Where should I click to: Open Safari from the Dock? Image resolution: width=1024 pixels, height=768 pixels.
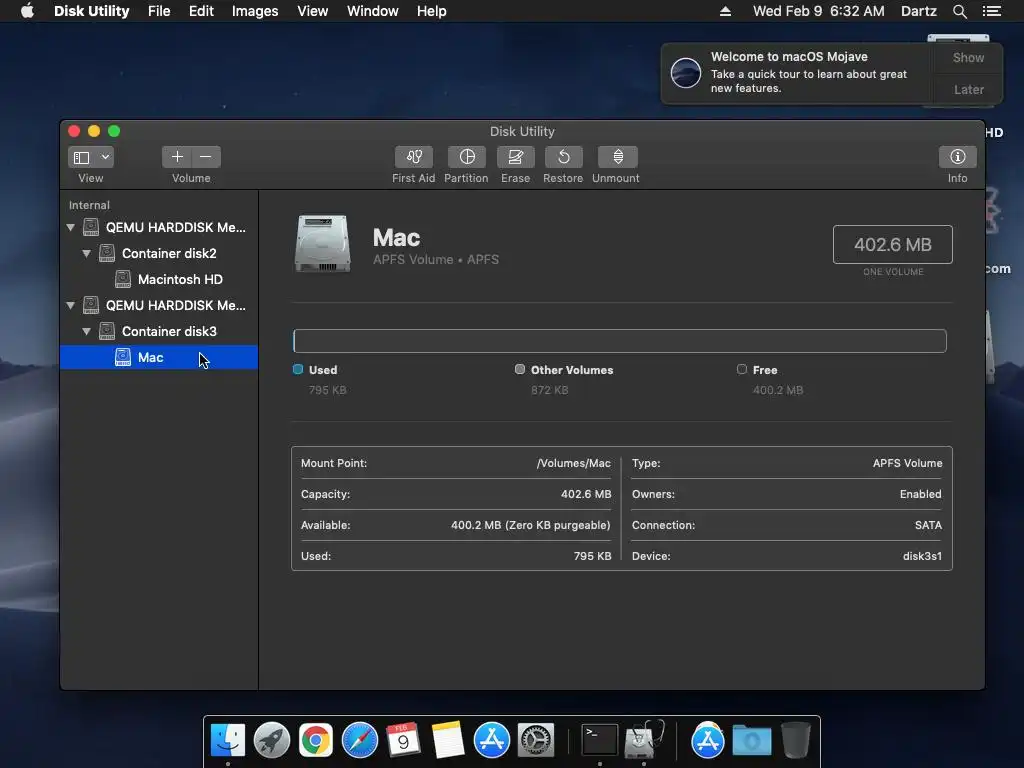click(x=360, y=741)
